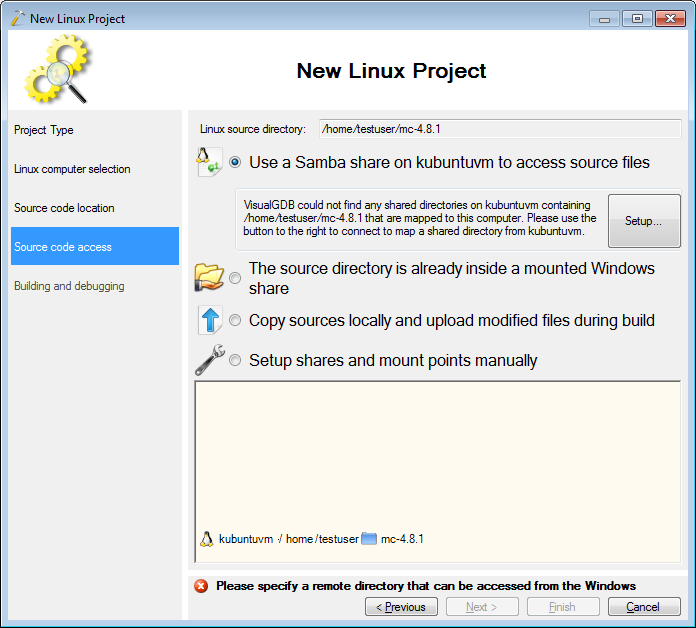The height and width of the screenshot is (628, 696).
Task: Select Use a Samba share radio button
Action: click(x=235, y=162)
